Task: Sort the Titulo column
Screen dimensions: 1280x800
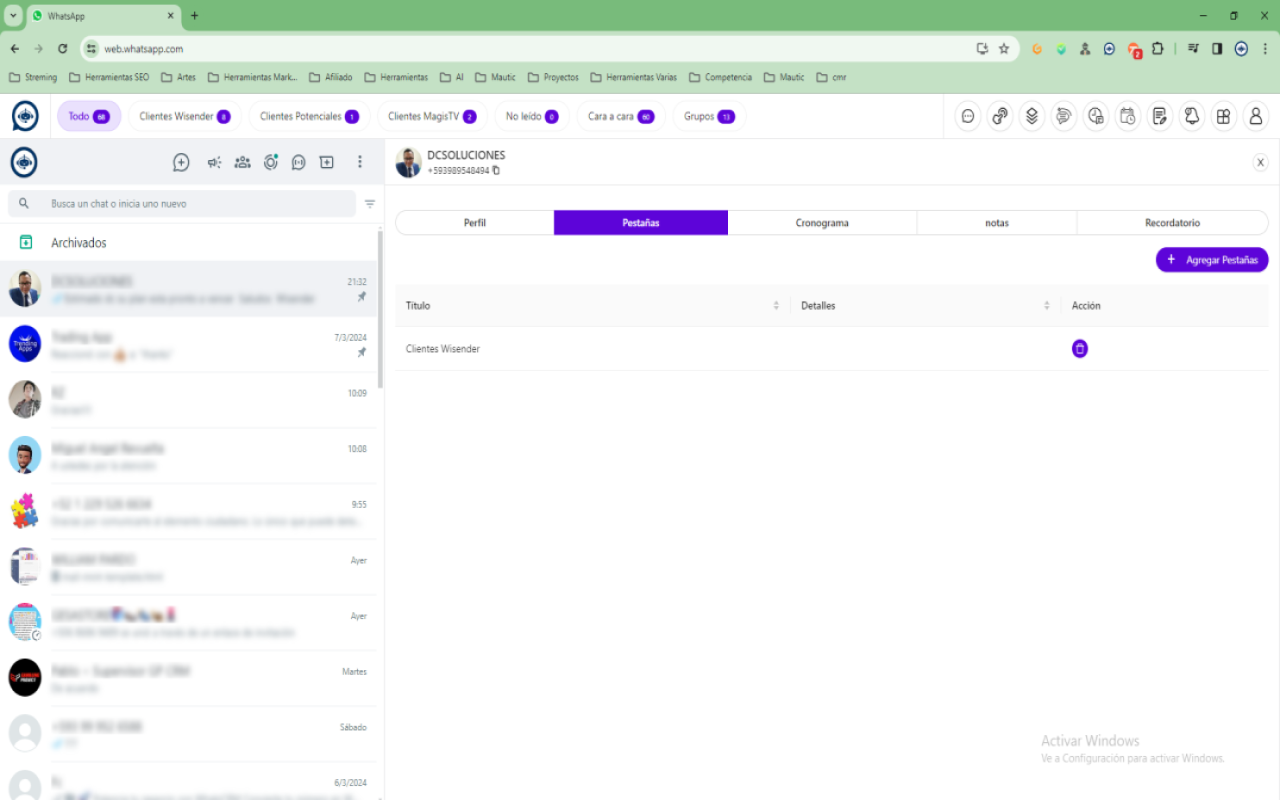Action: pyautogui.click(x=776, y=305)
